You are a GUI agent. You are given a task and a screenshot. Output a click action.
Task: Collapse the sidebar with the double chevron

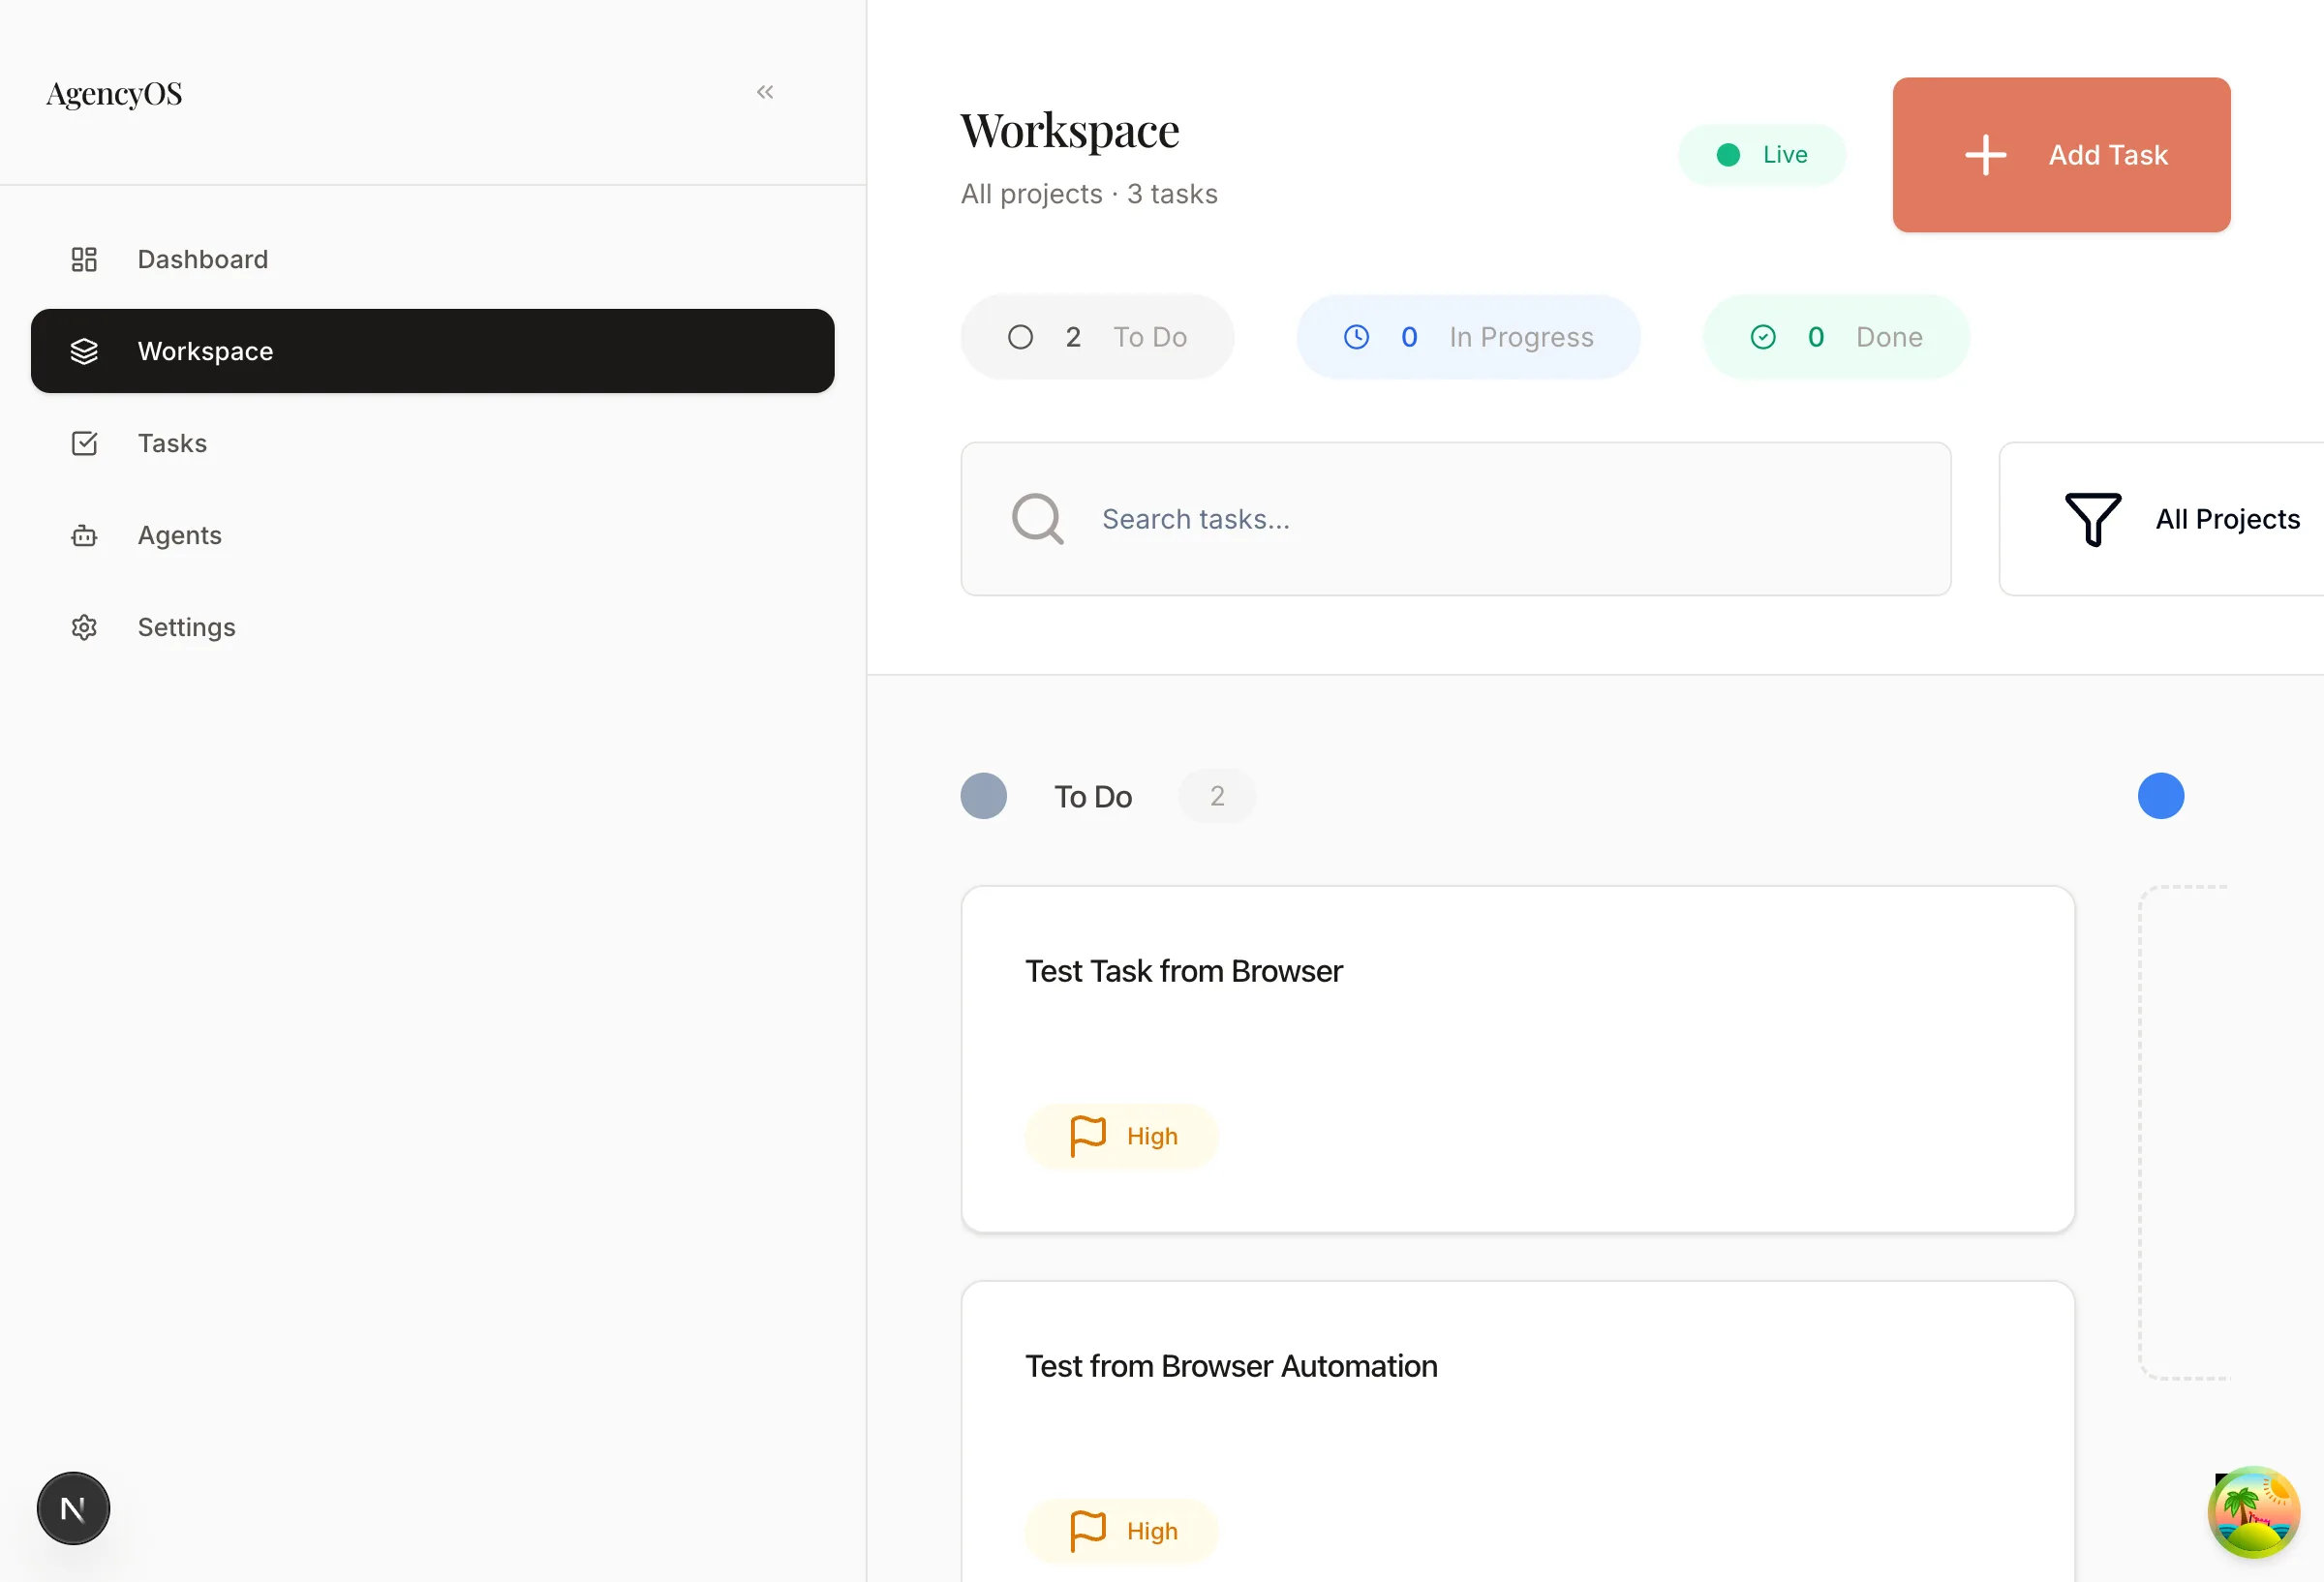765,91
